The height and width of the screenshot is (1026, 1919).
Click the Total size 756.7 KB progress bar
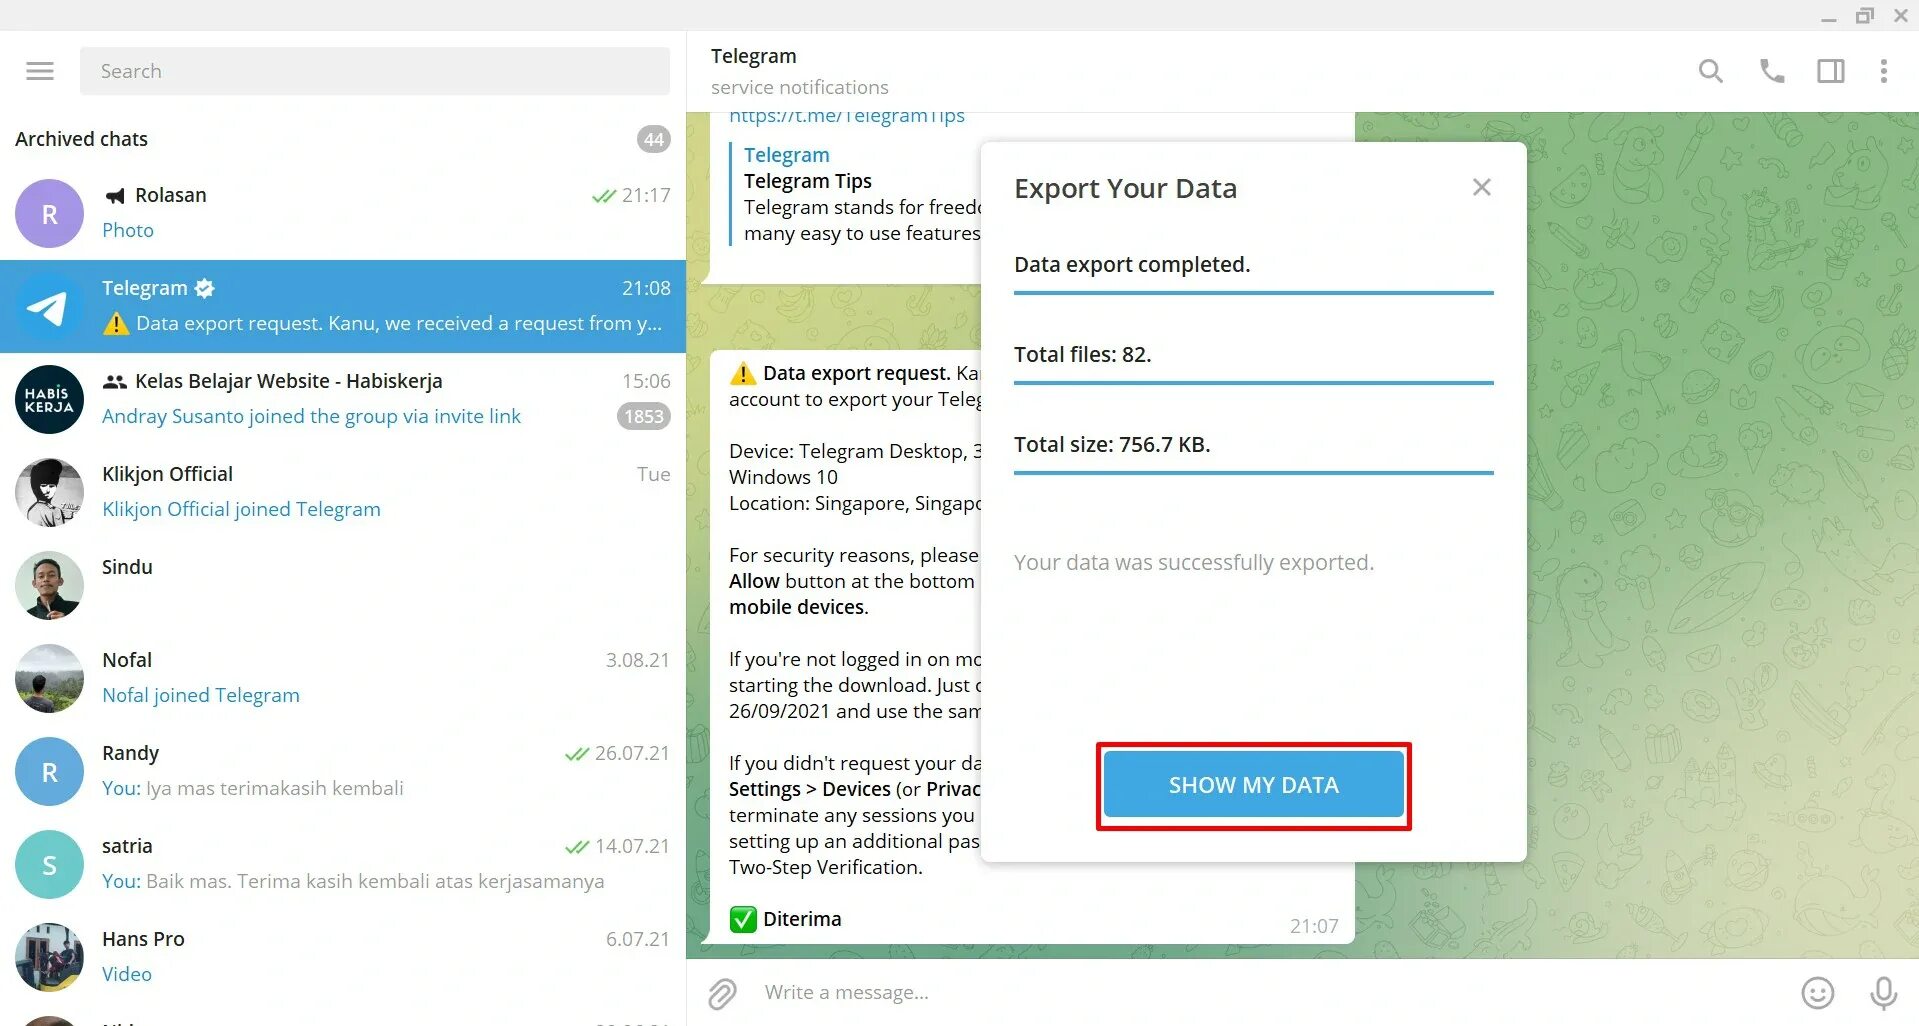[x=1254, y=473]
